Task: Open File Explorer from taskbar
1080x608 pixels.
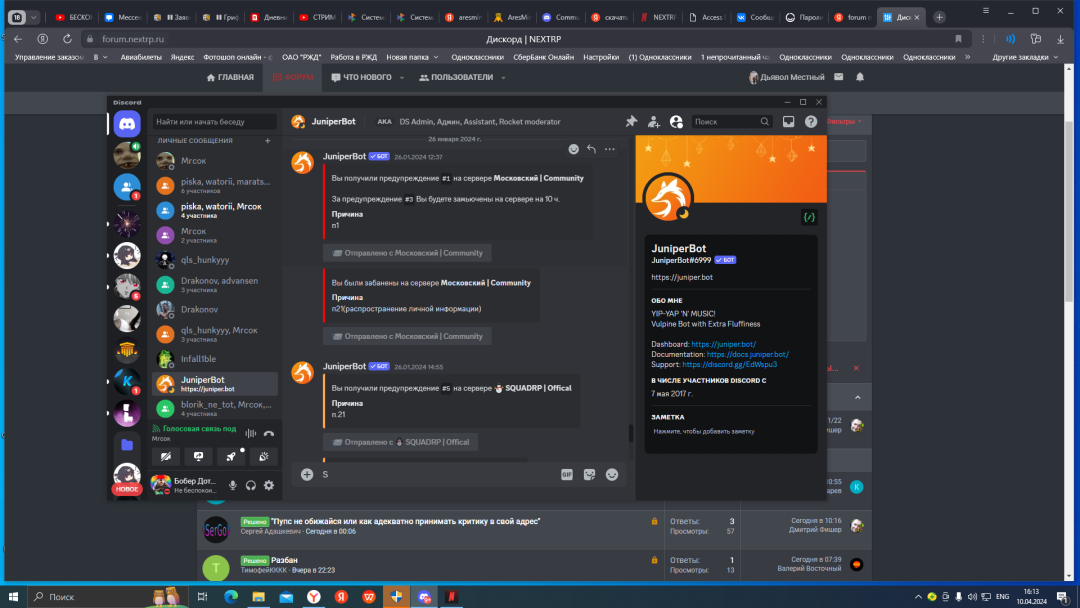Action: click(x=258, y=597)
